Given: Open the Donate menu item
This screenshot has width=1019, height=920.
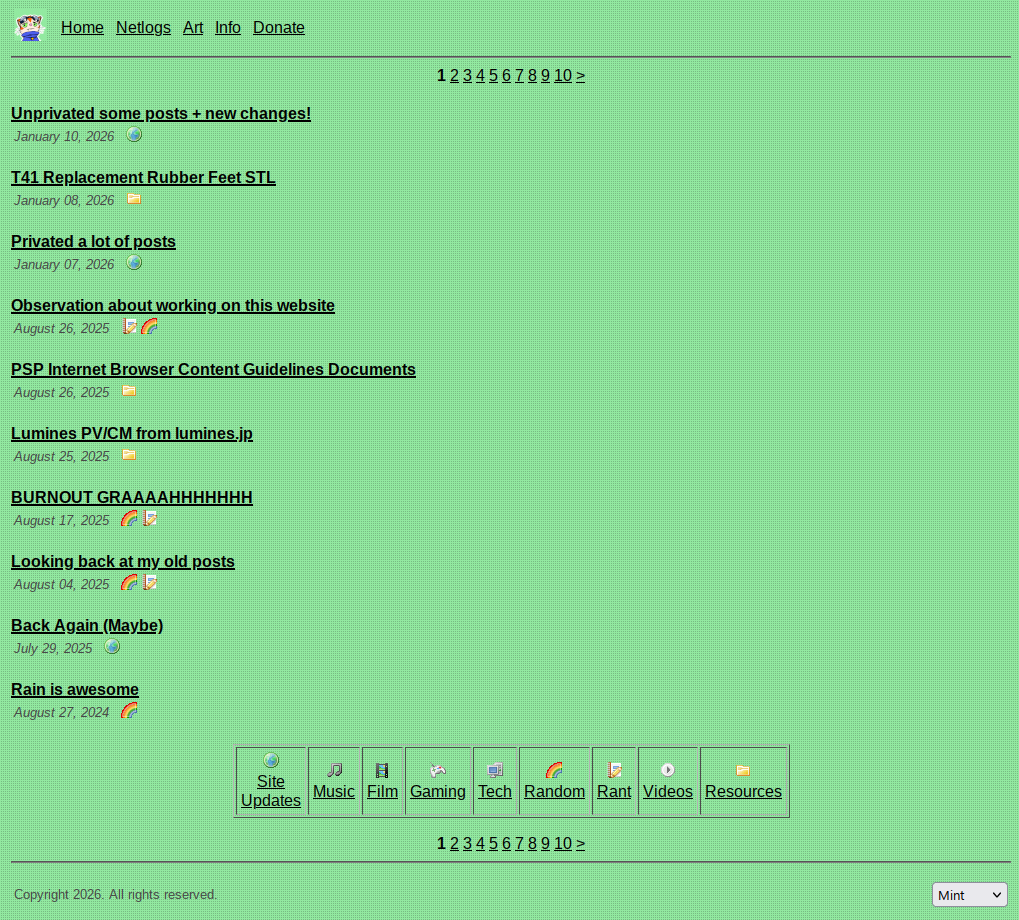Looking at the screenshot, I should (278, 28).
